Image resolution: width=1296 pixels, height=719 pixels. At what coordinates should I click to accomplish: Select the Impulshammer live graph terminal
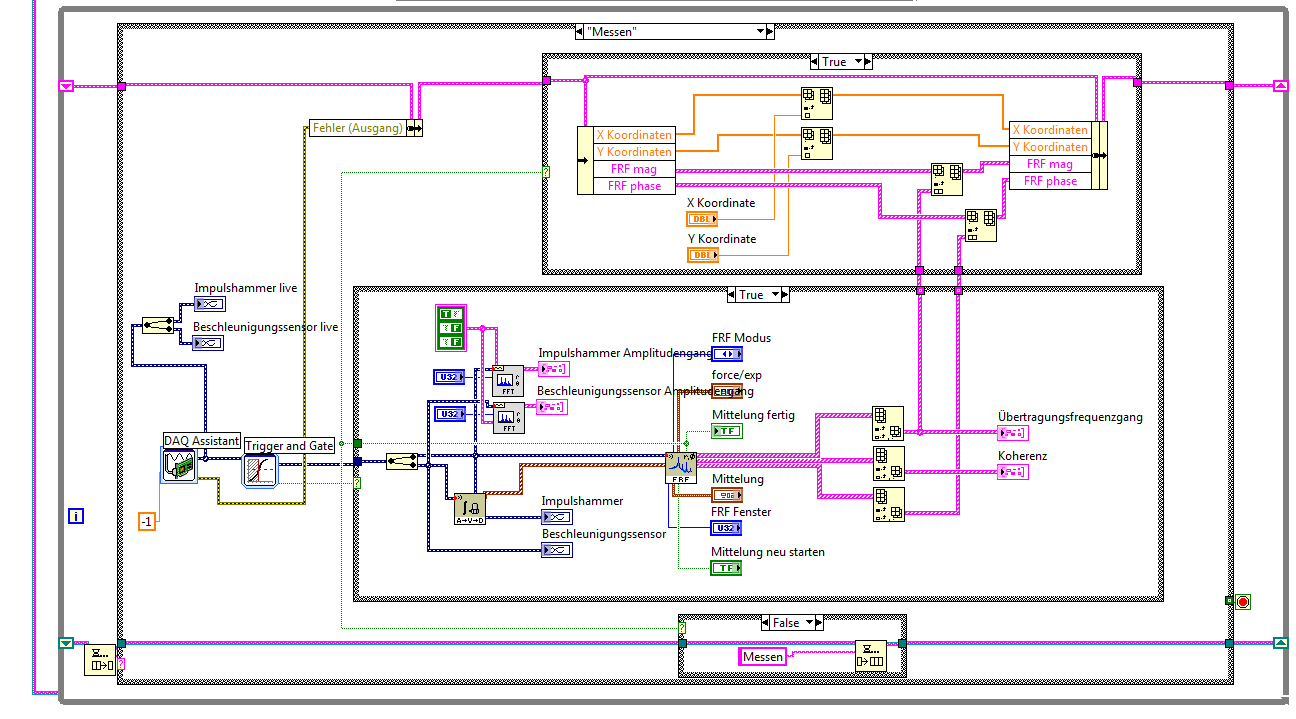209,304
